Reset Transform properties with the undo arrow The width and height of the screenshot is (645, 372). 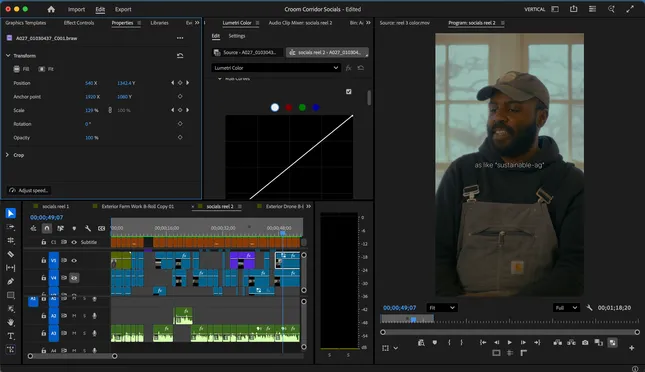click(180, 56)
